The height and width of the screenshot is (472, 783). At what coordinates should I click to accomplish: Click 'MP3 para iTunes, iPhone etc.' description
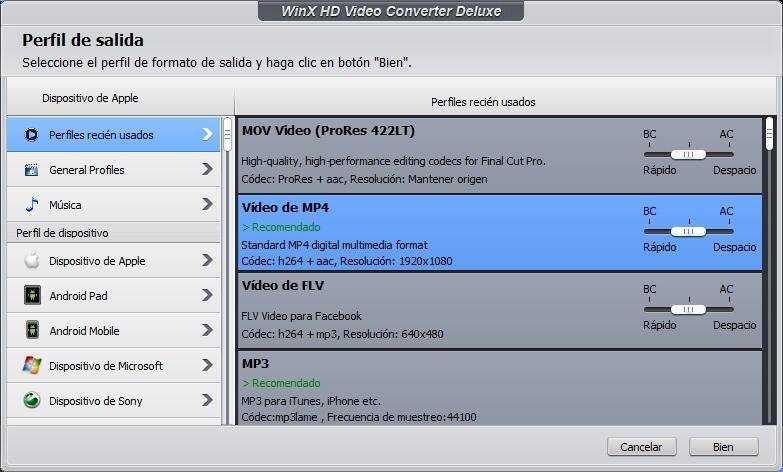tap(311, 401)
